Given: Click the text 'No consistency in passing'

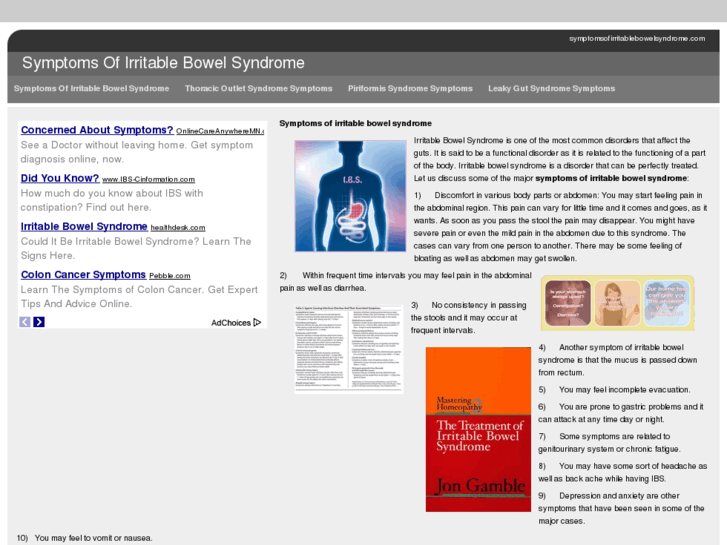Looking at the screenshot, I should [479, 305].
